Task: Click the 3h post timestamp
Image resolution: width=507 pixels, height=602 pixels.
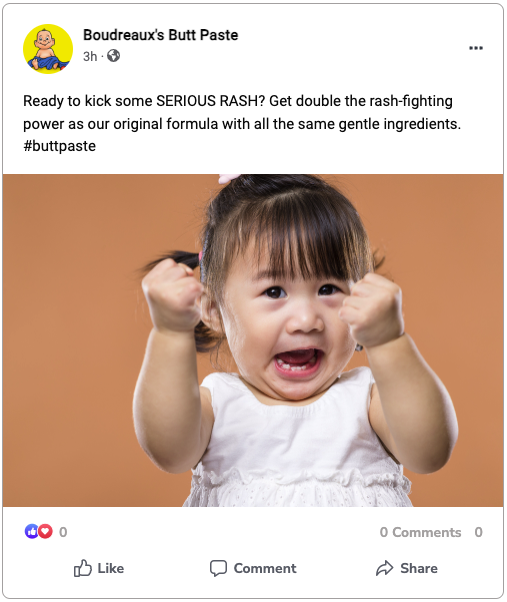Action: pos(90,56)
